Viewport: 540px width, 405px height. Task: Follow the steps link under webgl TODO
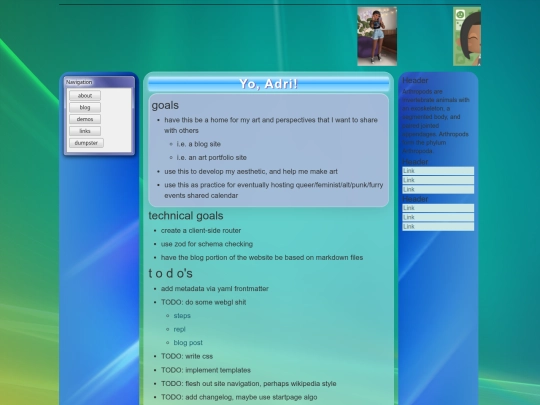point(182,315)
